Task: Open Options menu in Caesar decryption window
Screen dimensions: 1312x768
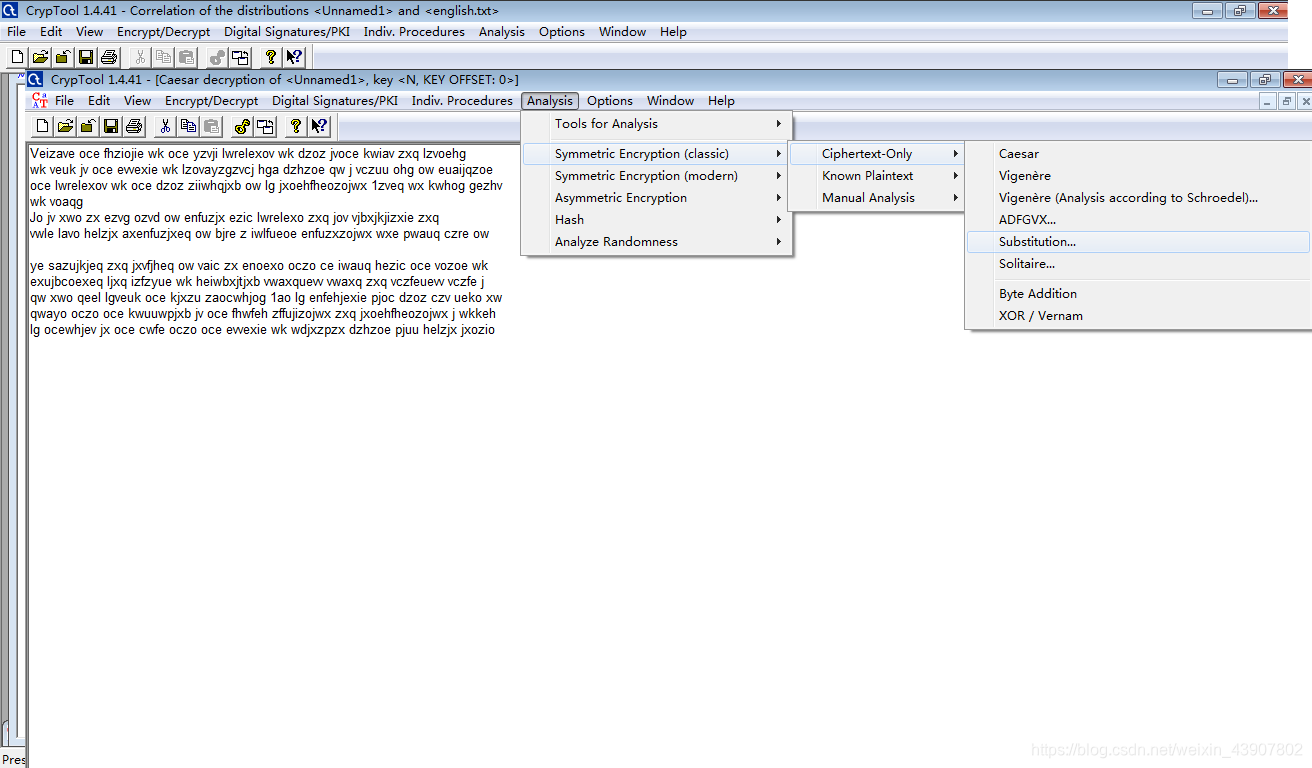Action: tap(610, 101)
